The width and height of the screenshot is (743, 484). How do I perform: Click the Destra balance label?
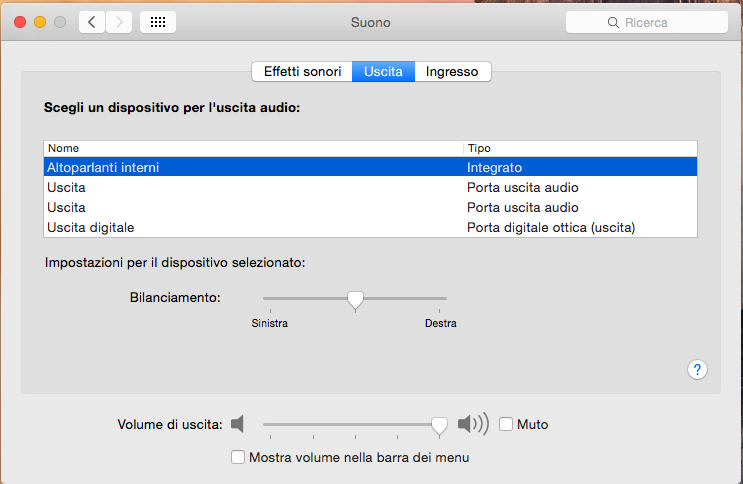tap(441, 323)
